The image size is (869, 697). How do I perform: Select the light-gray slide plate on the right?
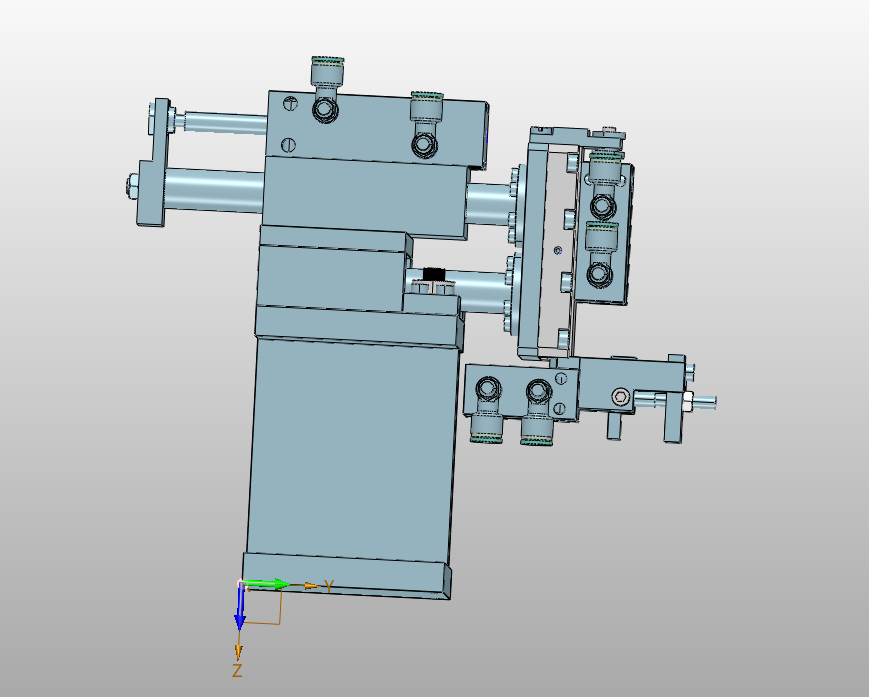pos(557,252)
